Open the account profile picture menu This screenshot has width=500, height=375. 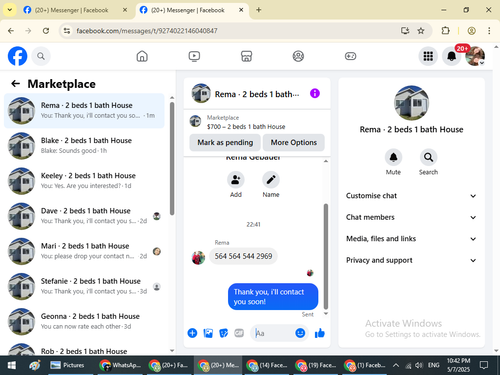click(475, 56)
